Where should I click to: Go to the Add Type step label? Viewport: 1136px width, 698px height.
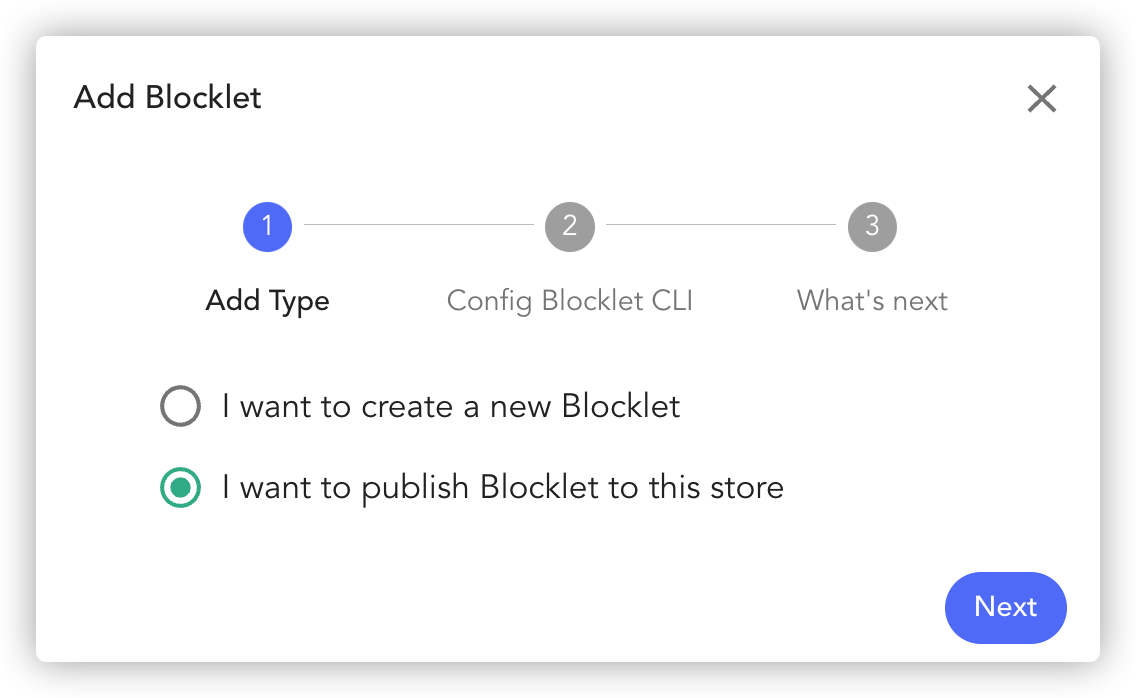[x=267, y=301]
